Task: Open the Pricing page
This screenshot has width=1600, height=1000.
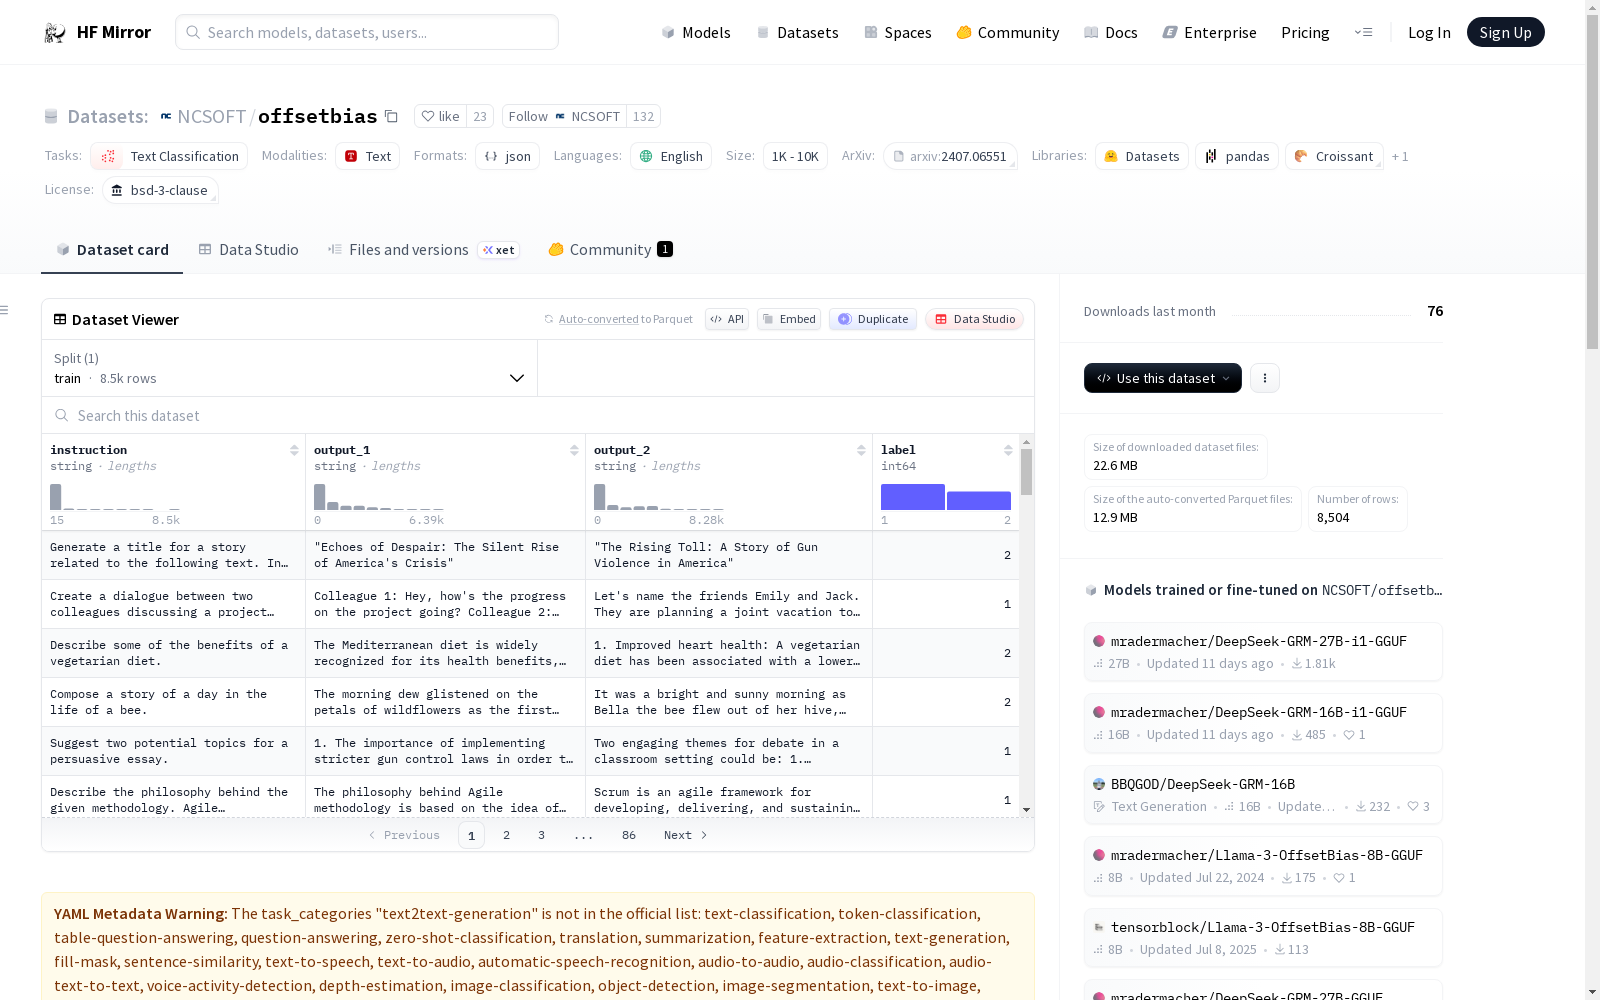Action: 1305,32
